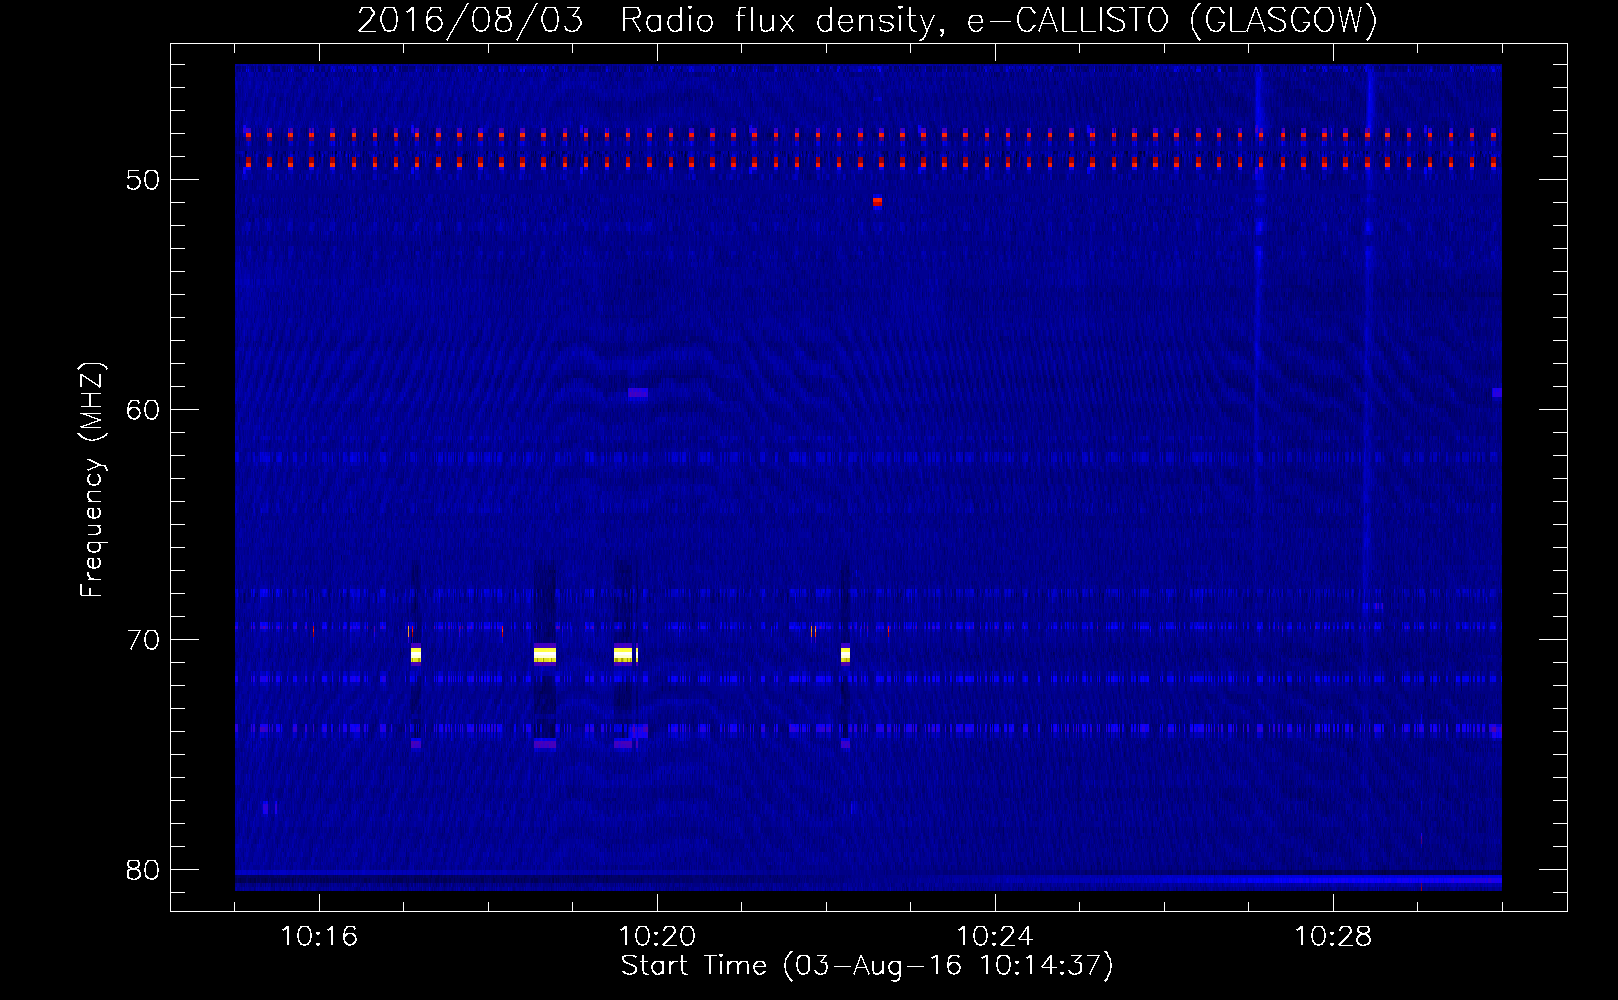Click the 80 frequency axis label
The height and width of the screenshot is (1000, 1618).
tap(143, 870)
